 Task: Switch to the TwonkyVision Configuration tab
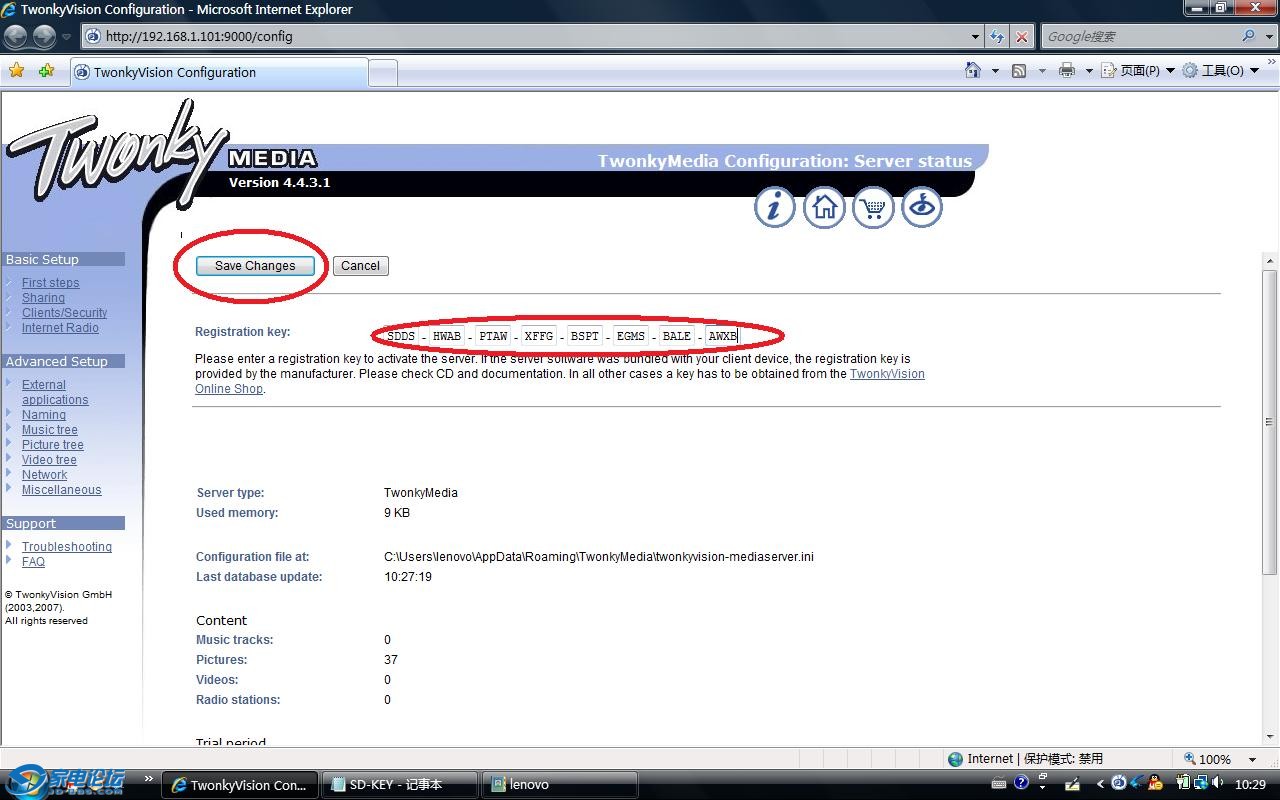tap(218, 72)
